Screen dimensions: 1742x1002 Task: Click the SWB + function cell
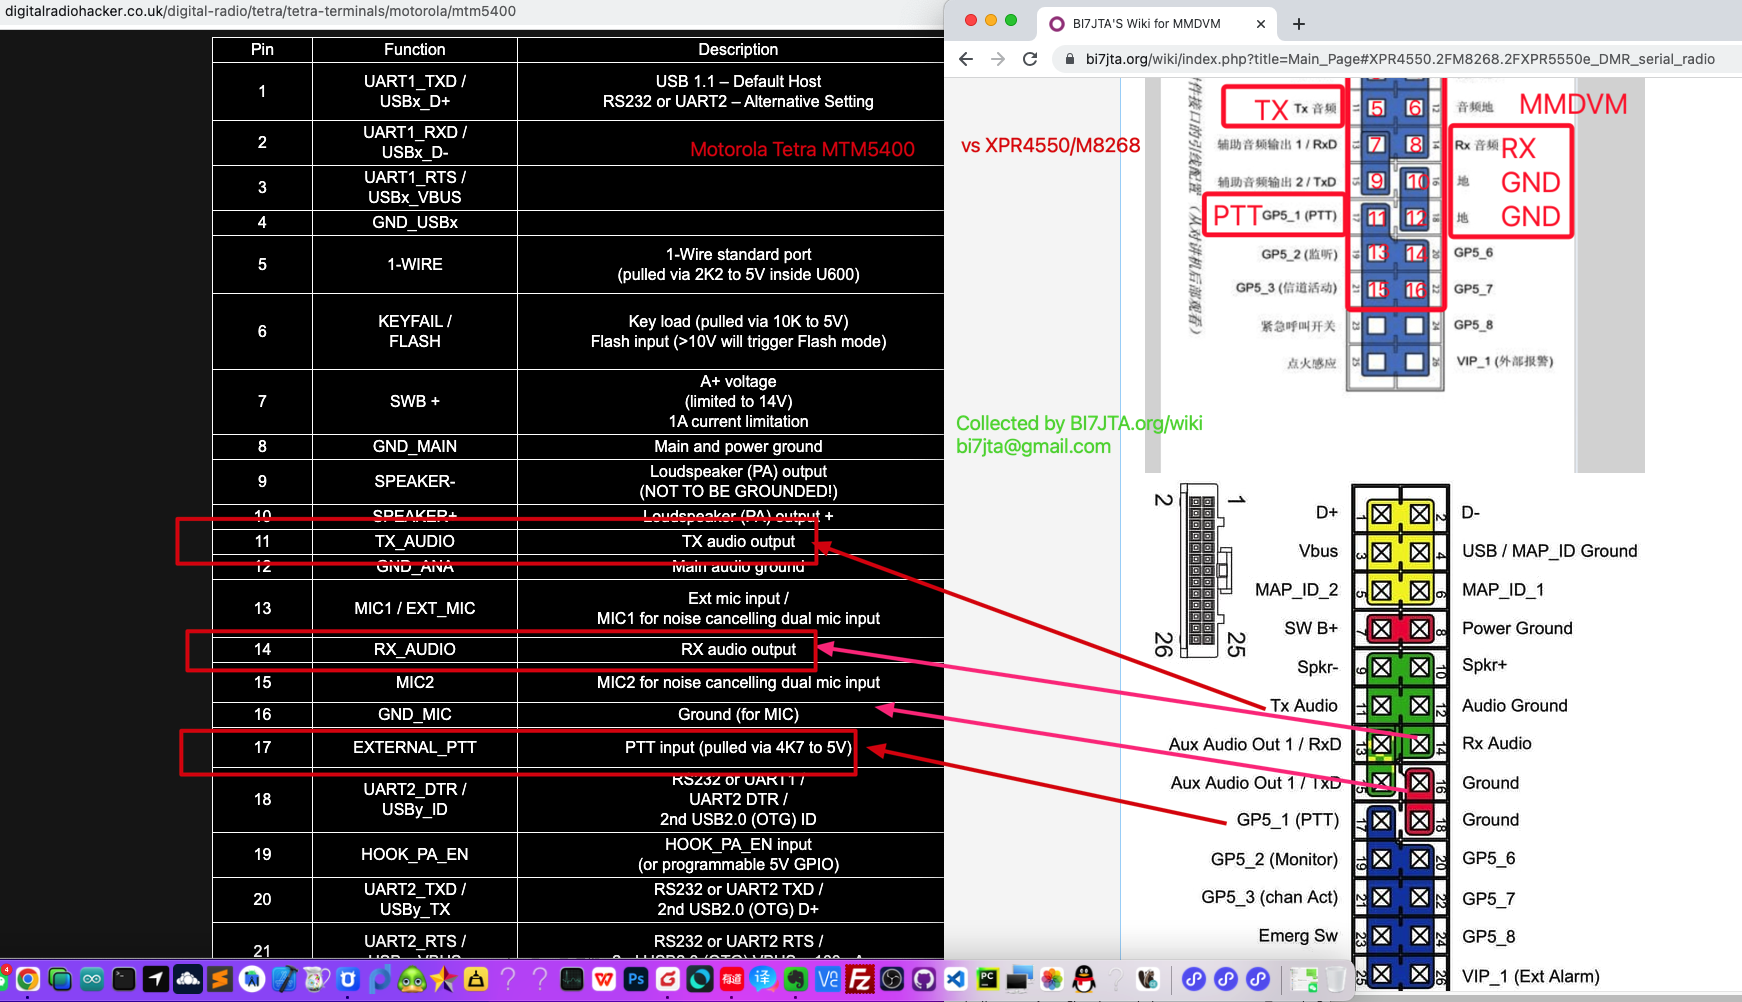coord(414,401)
